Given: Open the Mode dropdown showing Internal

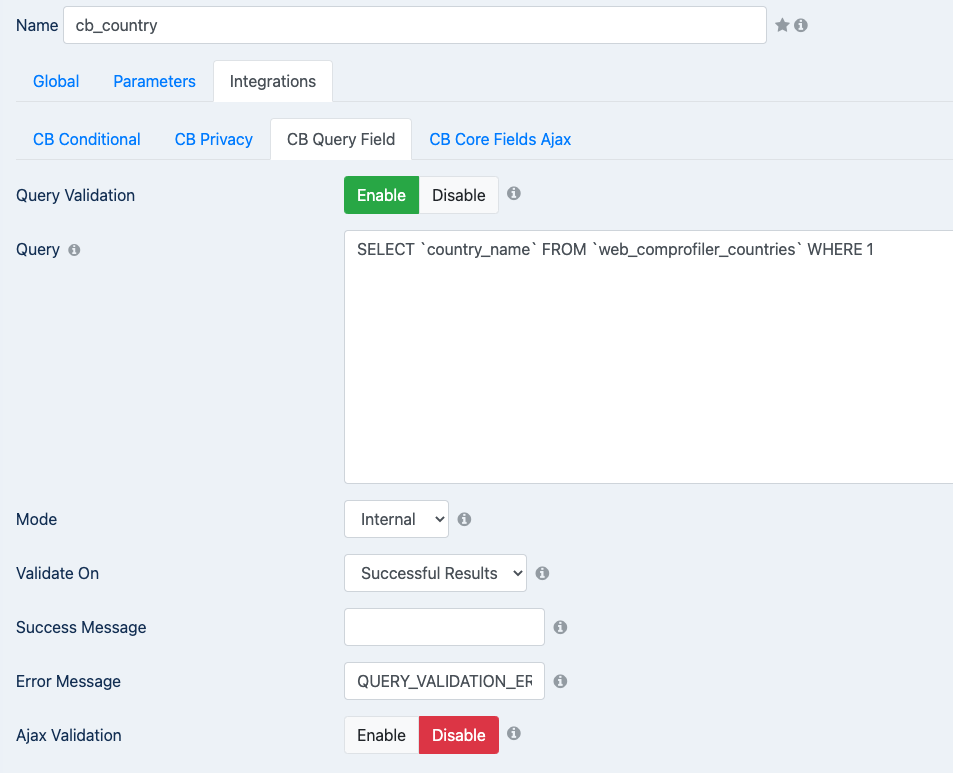Looking at the screenshot, I should (396, 519).
